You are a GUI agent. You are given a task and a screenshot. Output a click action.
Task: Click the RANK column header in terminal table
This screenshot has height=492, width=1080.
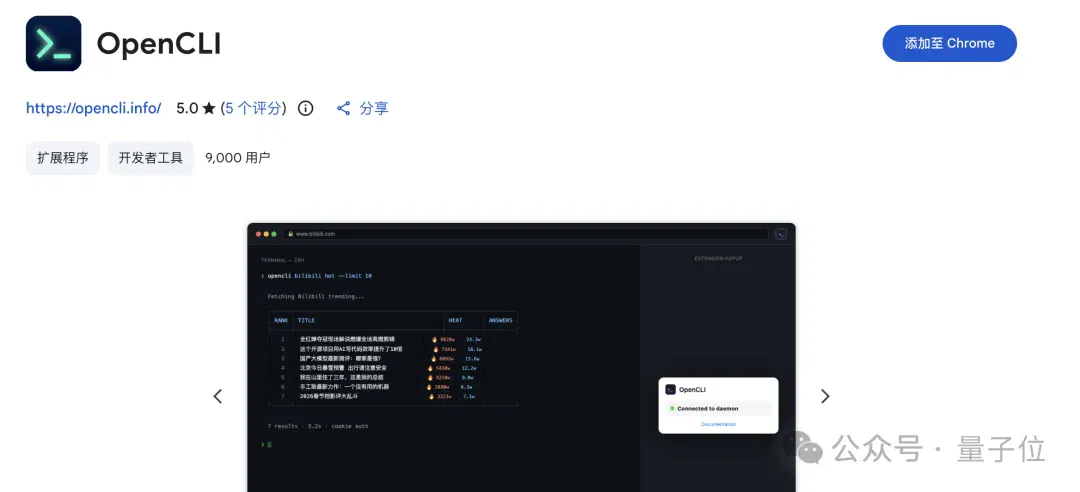[281, 320]
